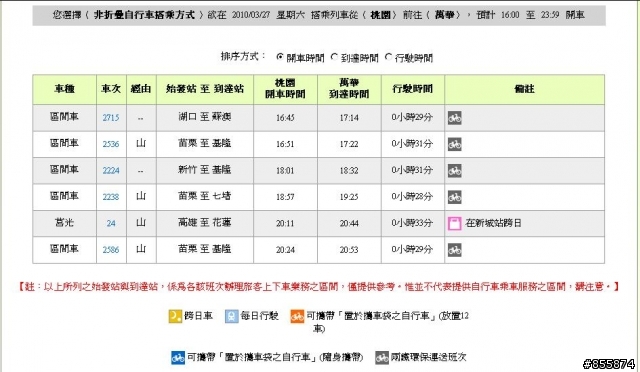Click gray 兩鐵環保運送班次 legend icon

pyautogui.click(x=382, y=358)
